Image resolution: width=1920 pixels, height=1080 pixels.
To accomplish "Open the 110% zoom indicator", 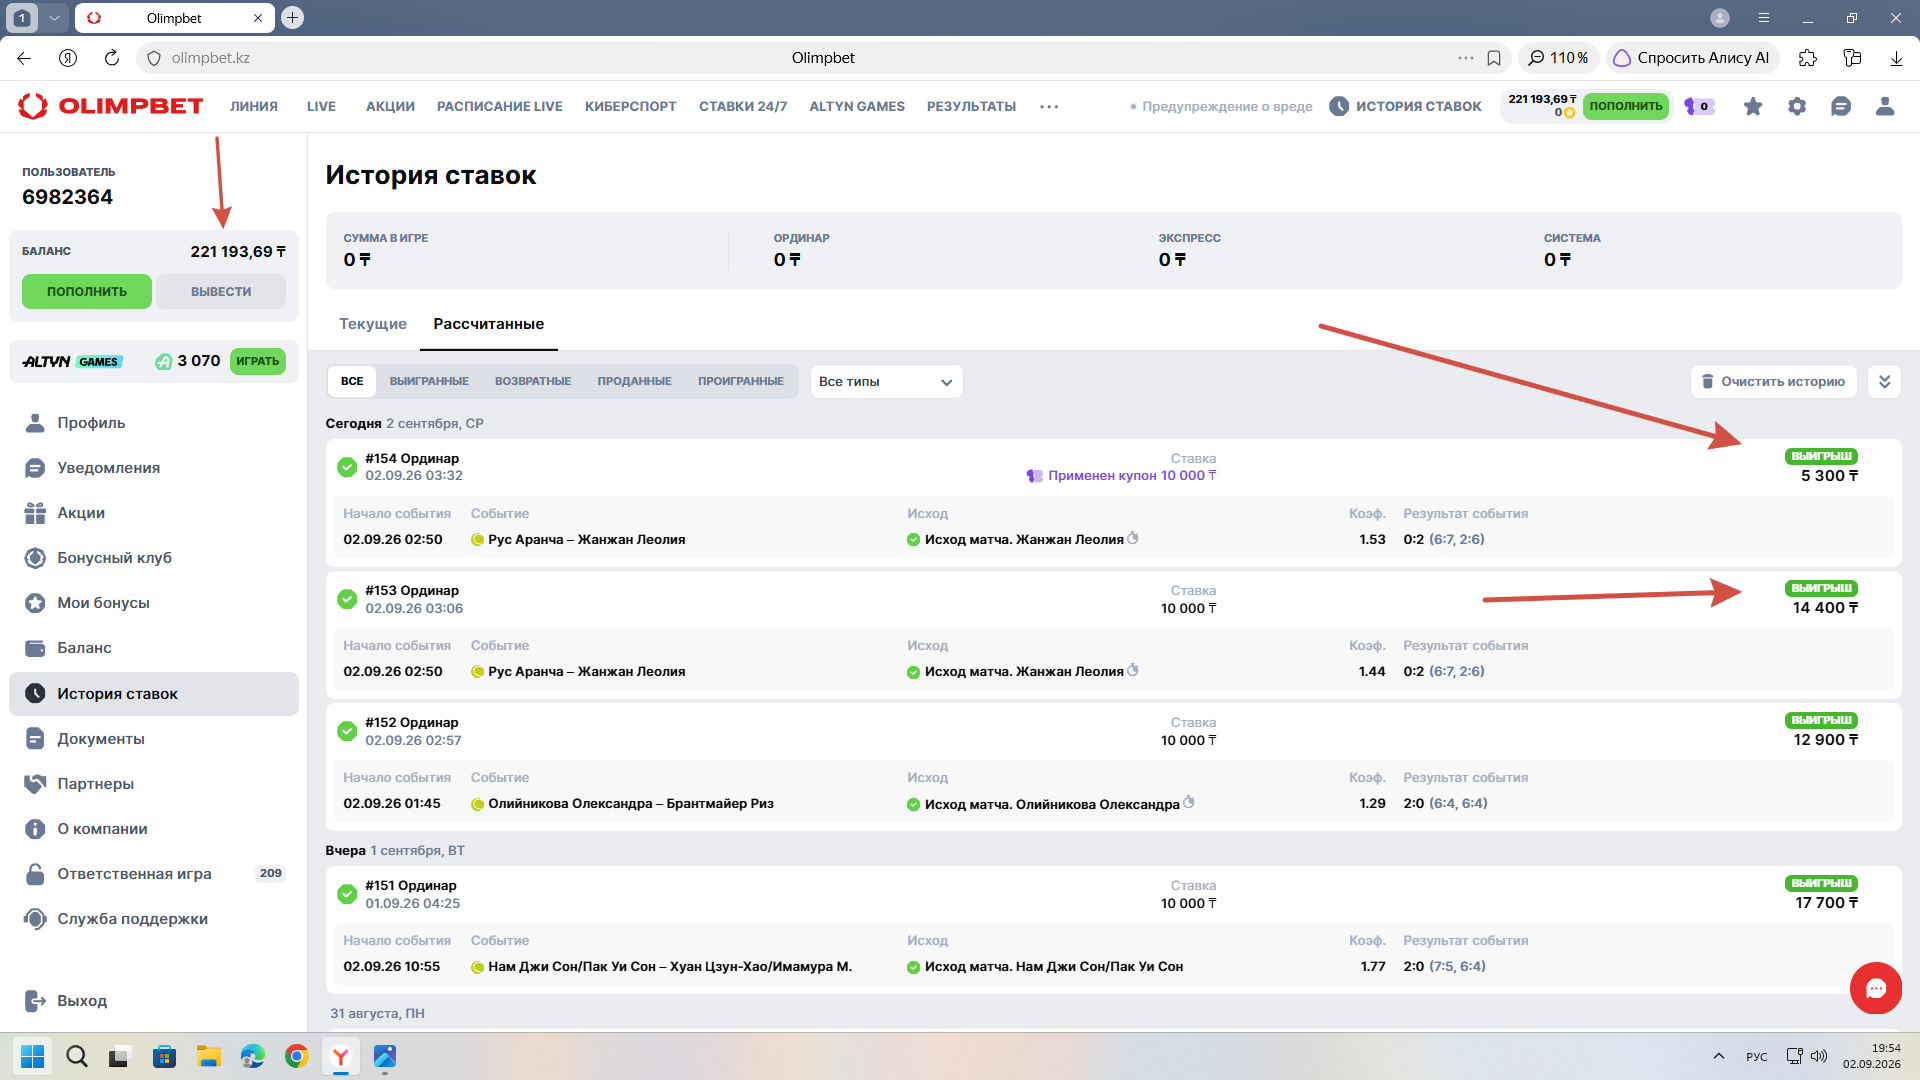I will [x=1558, y=58].
